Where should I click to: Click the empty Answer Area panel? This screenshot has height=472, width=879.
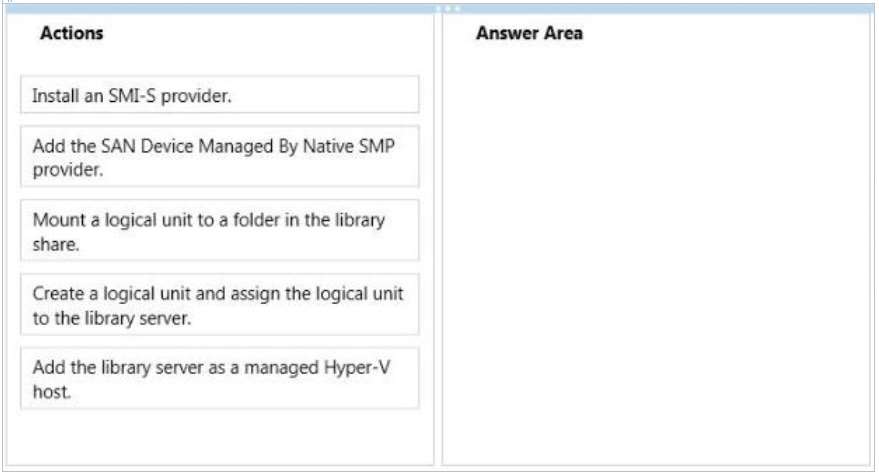(656, 252)
